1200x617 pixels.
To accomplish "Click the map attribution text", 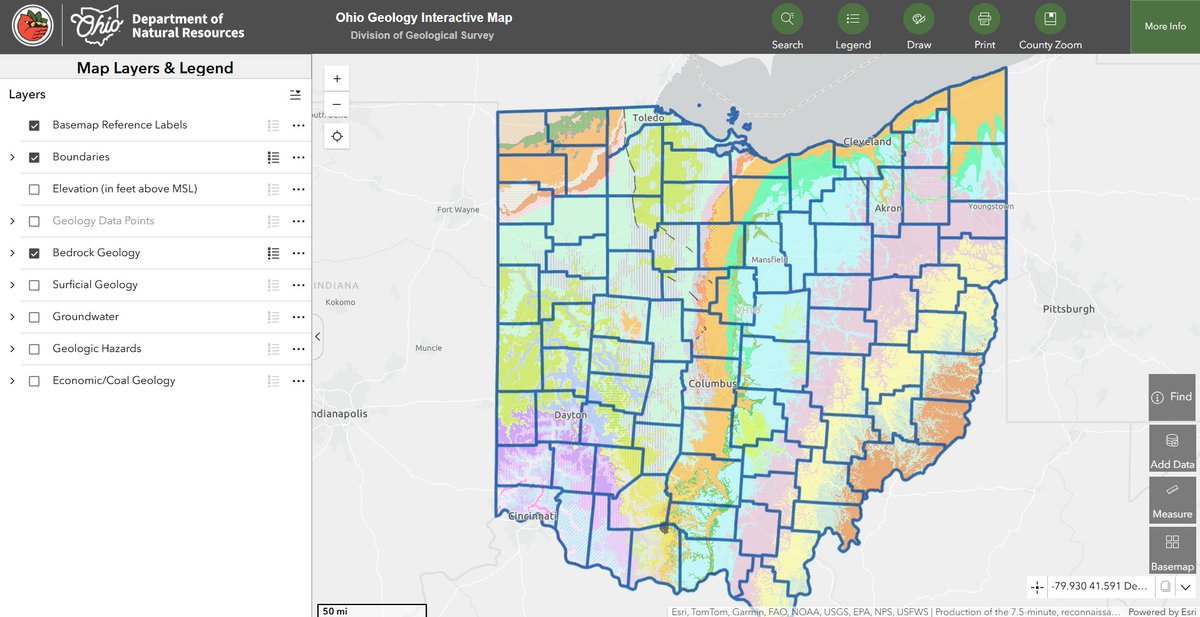I will [893, 612].
